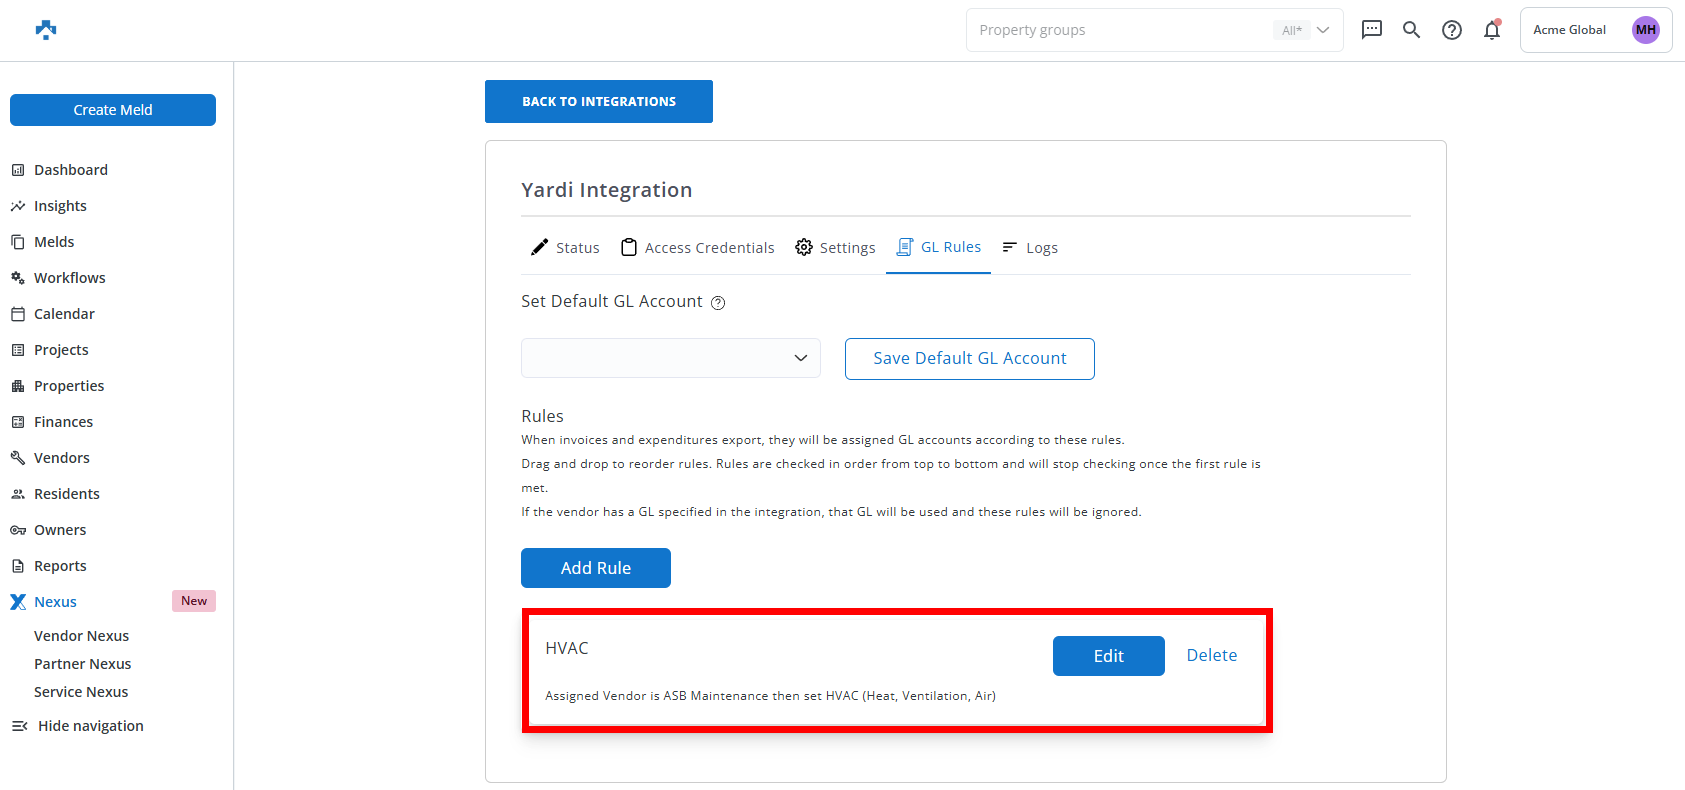The height and width of the screenshot is (790, 1685).
Task: Click the MH user avatar
Action: click(x=1645, y=30)
